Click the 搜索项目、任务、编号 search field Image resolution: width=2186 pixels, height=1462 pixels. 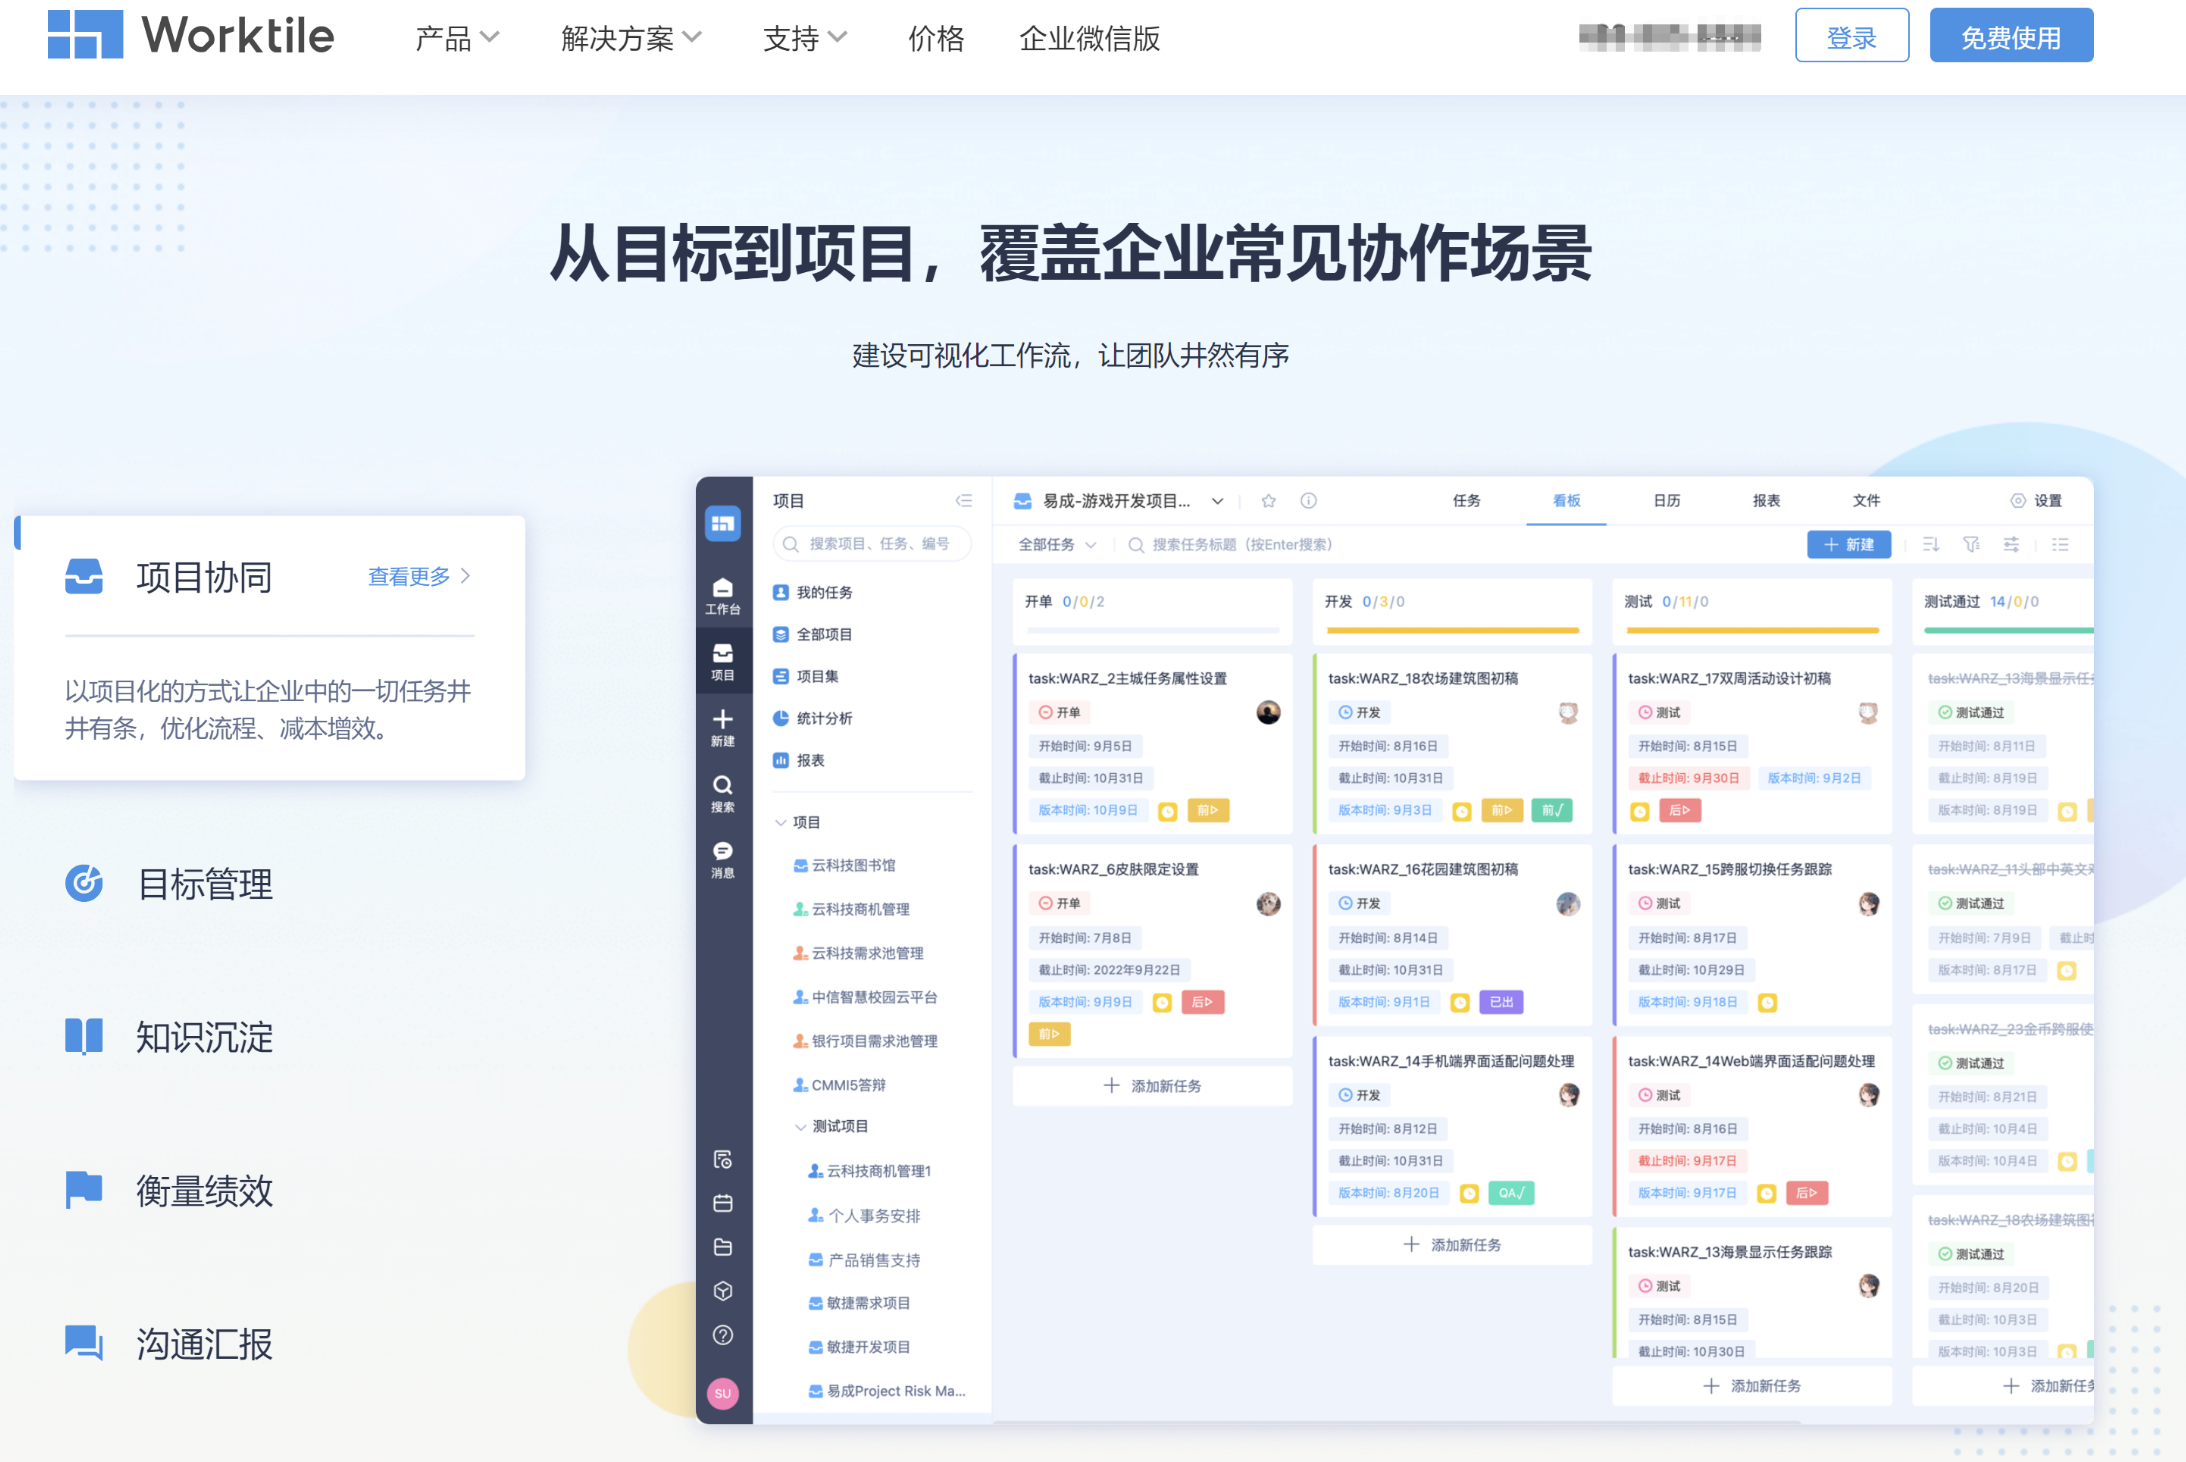click(x=872, y=544)
